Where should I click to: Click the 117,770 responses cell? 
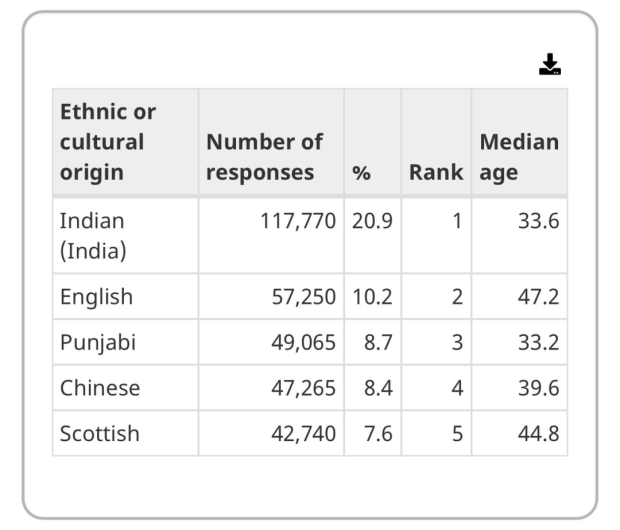click(298, 221)
